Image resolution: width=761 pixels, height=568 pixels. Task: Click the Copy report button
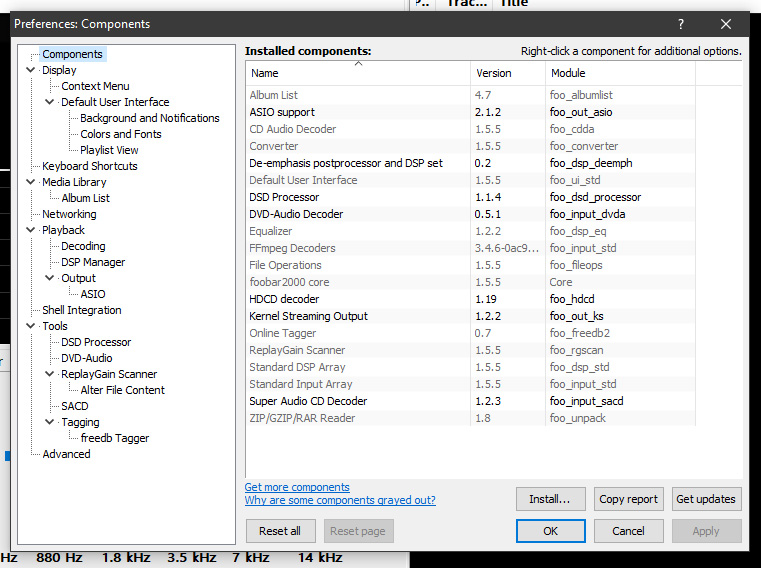pos(629,499)
